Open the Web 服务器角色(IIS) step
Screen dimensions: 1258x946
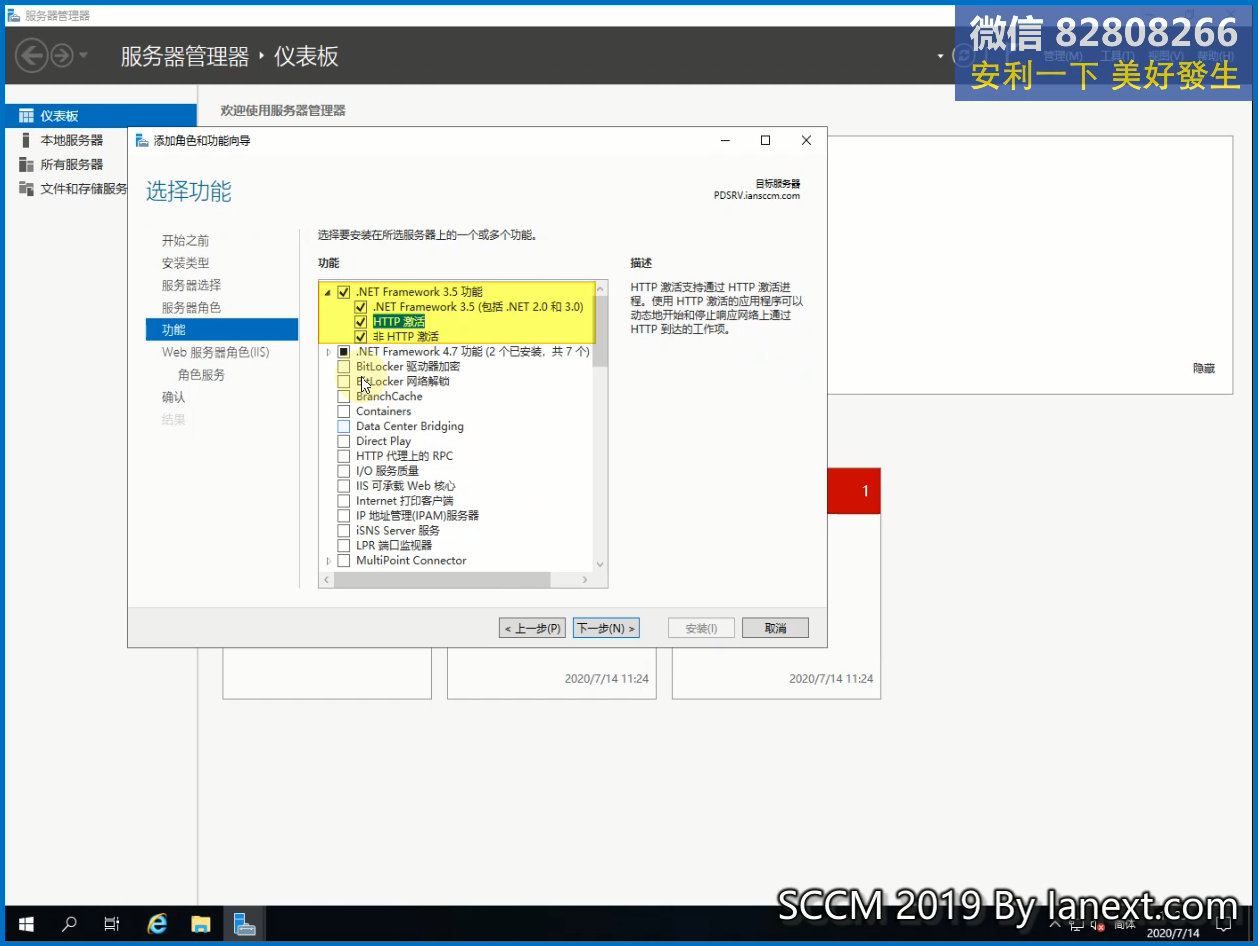click(x=216, y=352)
